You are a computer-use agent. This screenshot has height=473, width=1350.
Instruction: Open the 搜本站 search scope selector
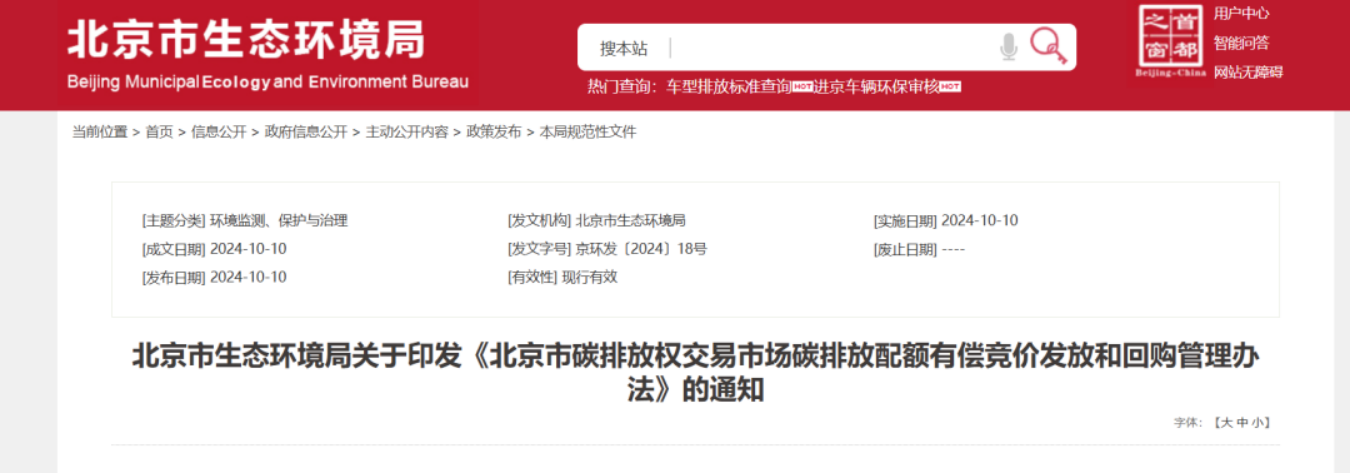pyautogui.click(x=624, y=48)
